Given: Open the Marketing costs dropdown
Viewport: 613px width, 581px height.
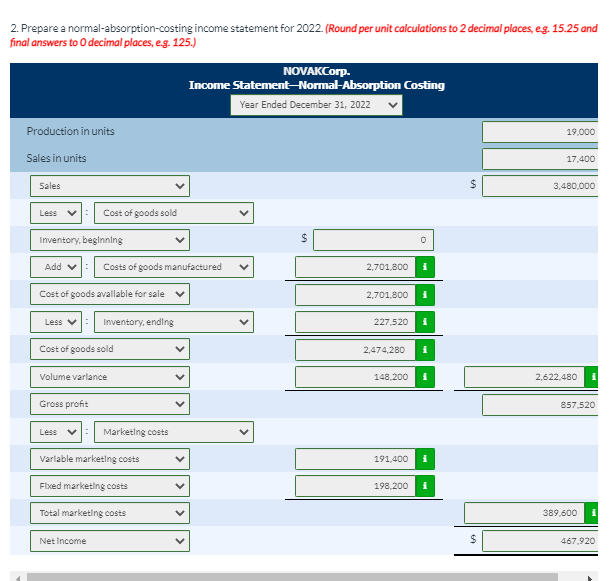Looking at the screenshot, I should tap(174, 432).
